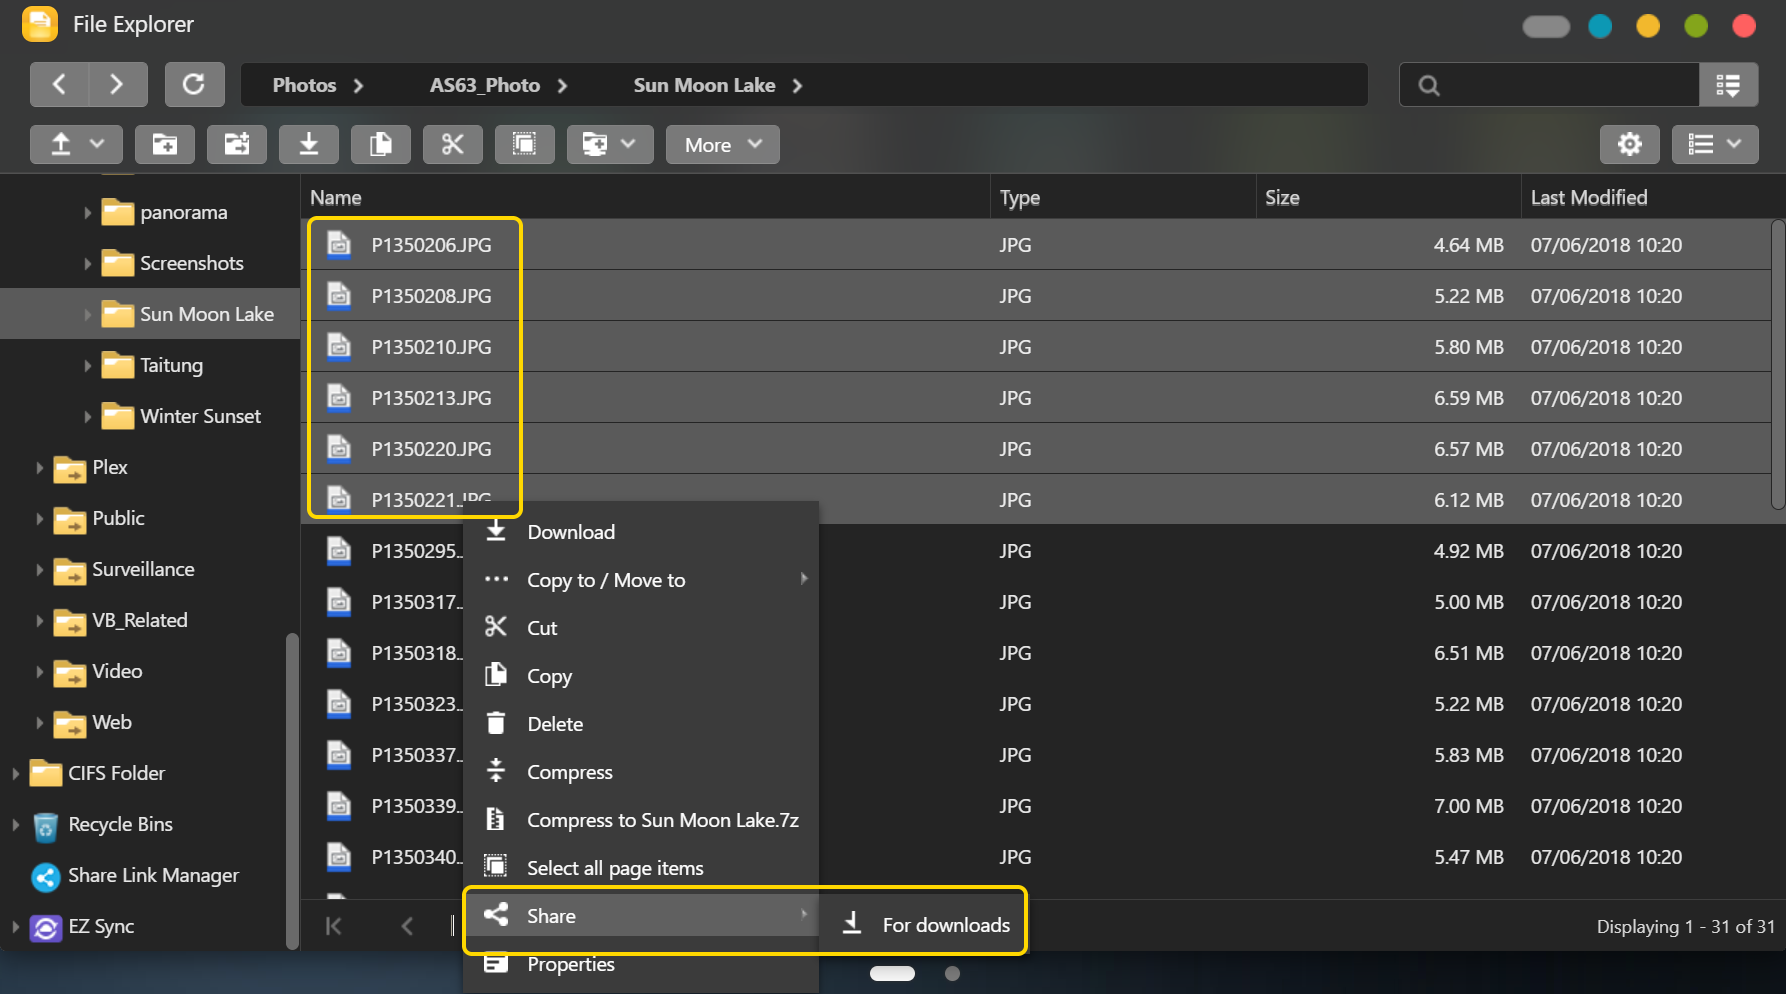Open the folder action dropdown next to More

pos(610,144)
